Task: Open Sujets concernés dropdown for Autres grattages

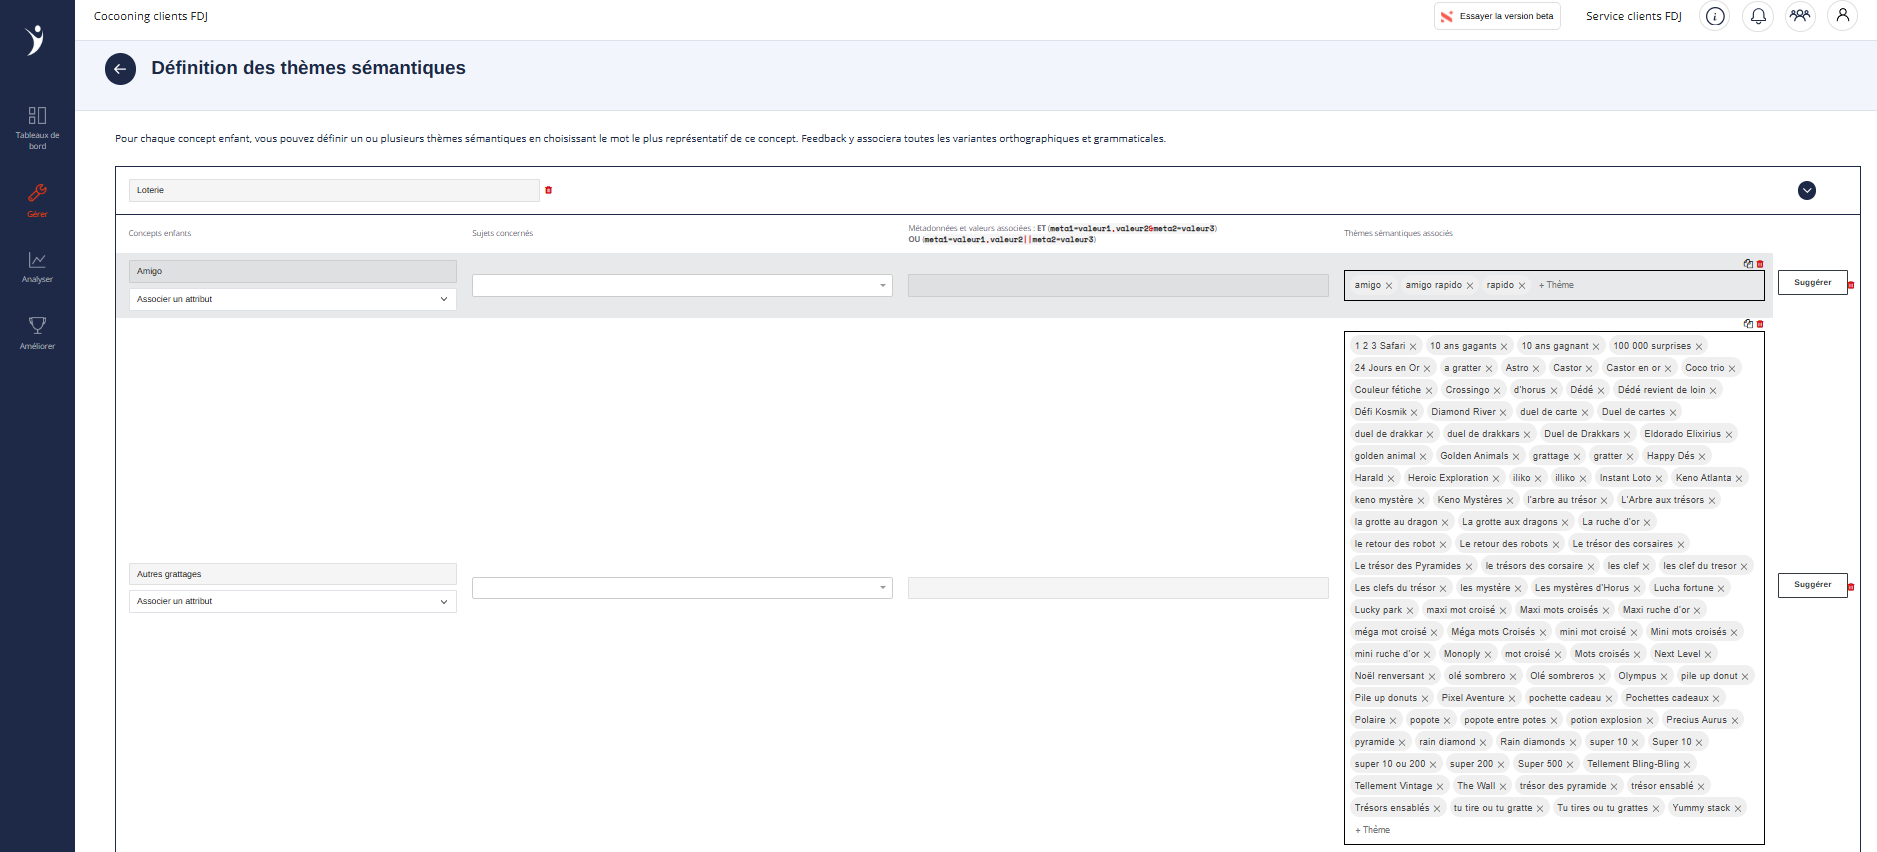Action: (681, 588)
